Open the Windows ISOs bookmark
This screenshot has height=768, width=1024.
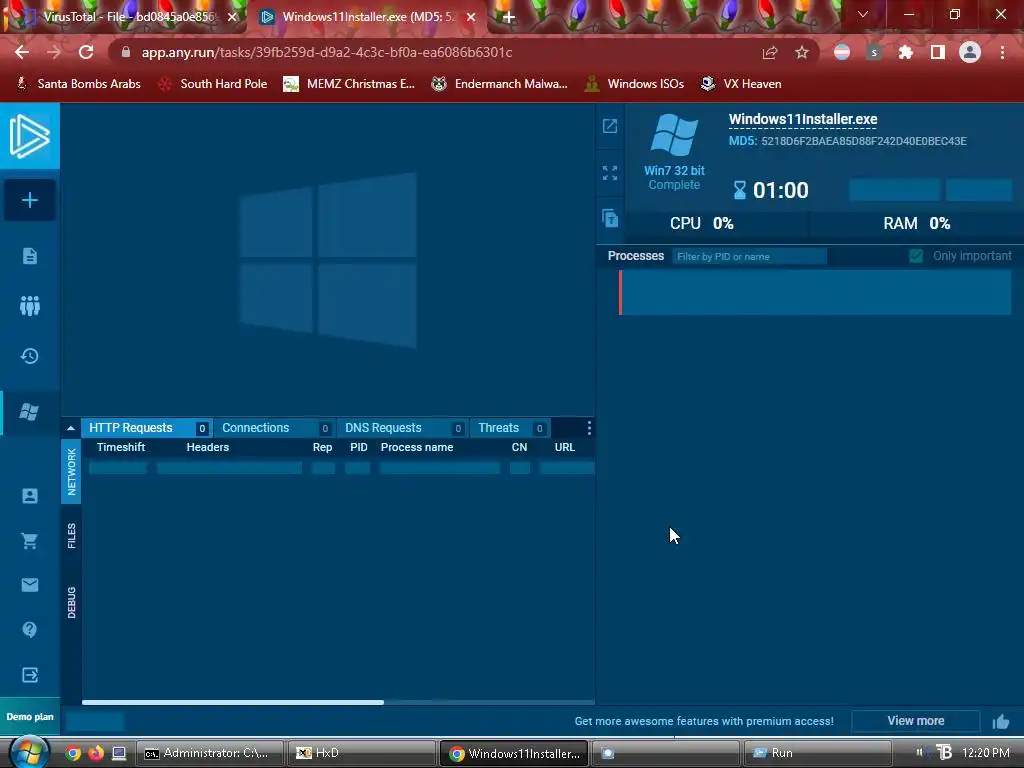(634, 84)
